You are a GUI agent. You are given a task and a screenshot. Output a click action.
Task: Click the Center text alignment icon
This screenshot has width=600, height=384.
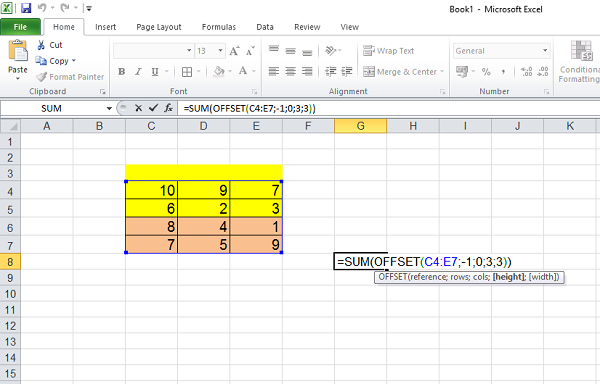click(x=290, y=72)
